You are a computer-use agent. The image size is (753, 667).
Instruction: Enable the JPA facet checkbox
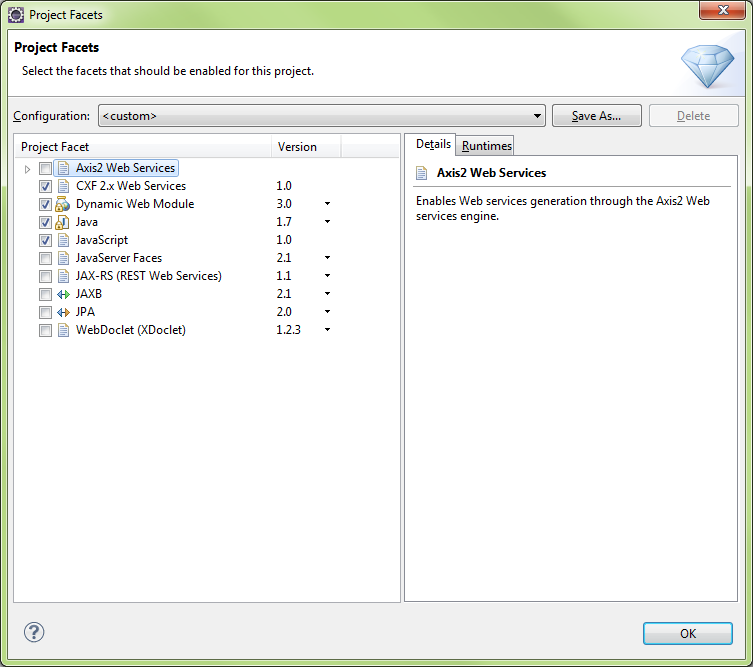pyautogui.click(x=46, y=313)
